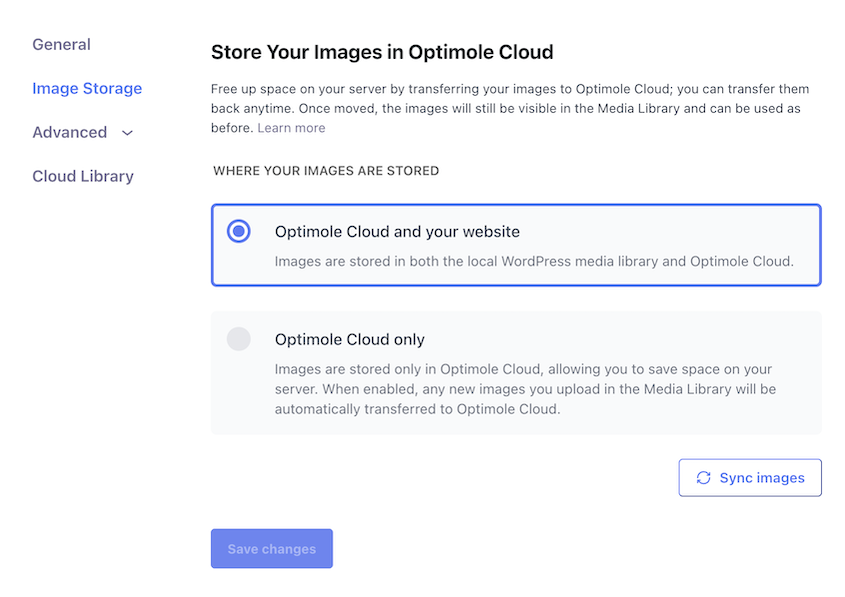Image resolution: width=845 pixels, height=597 pixels.
Task: Expand the Advanced chevron arrow
Action: [127, 133]
